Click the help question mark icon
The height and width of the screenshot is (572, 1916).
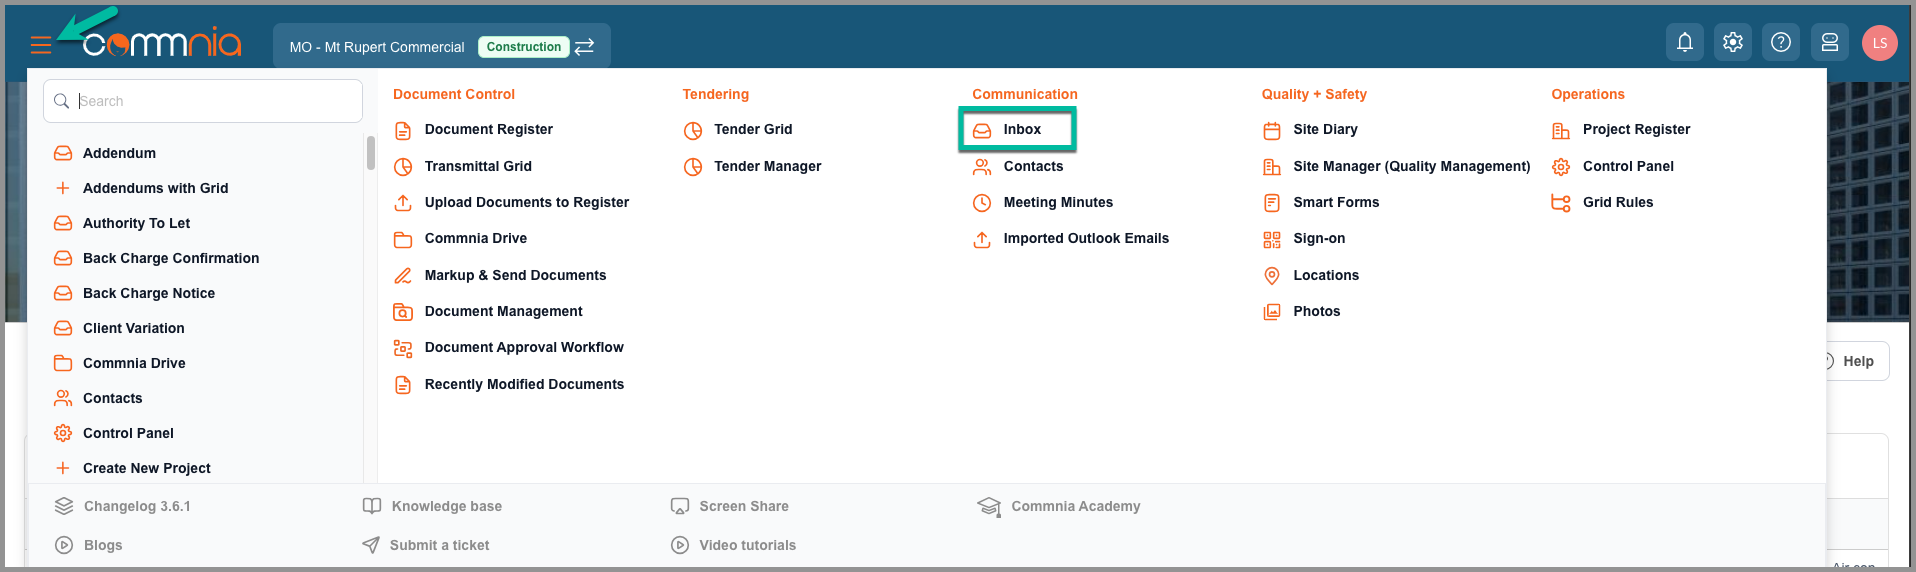tap(1781, 42)
